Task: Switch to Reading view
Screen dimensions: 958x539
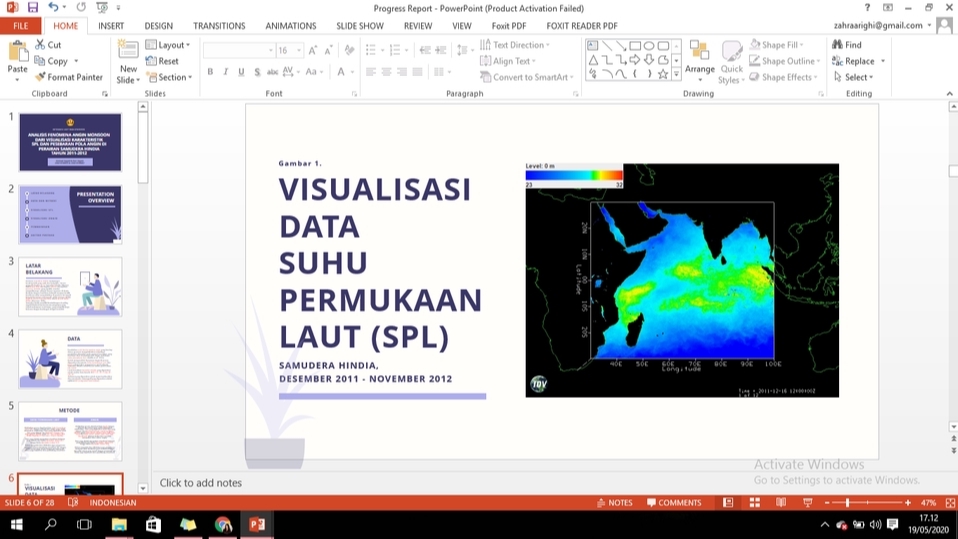Action: (781, 502)
